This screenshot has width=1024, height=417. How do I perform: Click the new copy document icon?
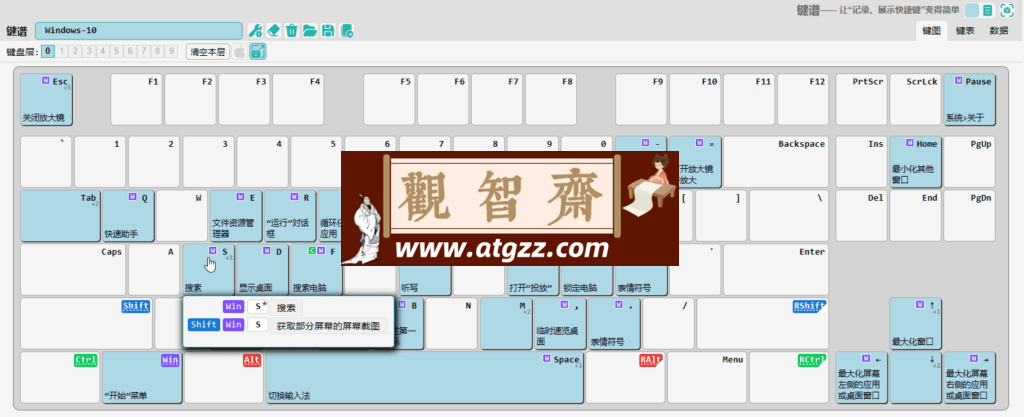[x=347, y=30]
